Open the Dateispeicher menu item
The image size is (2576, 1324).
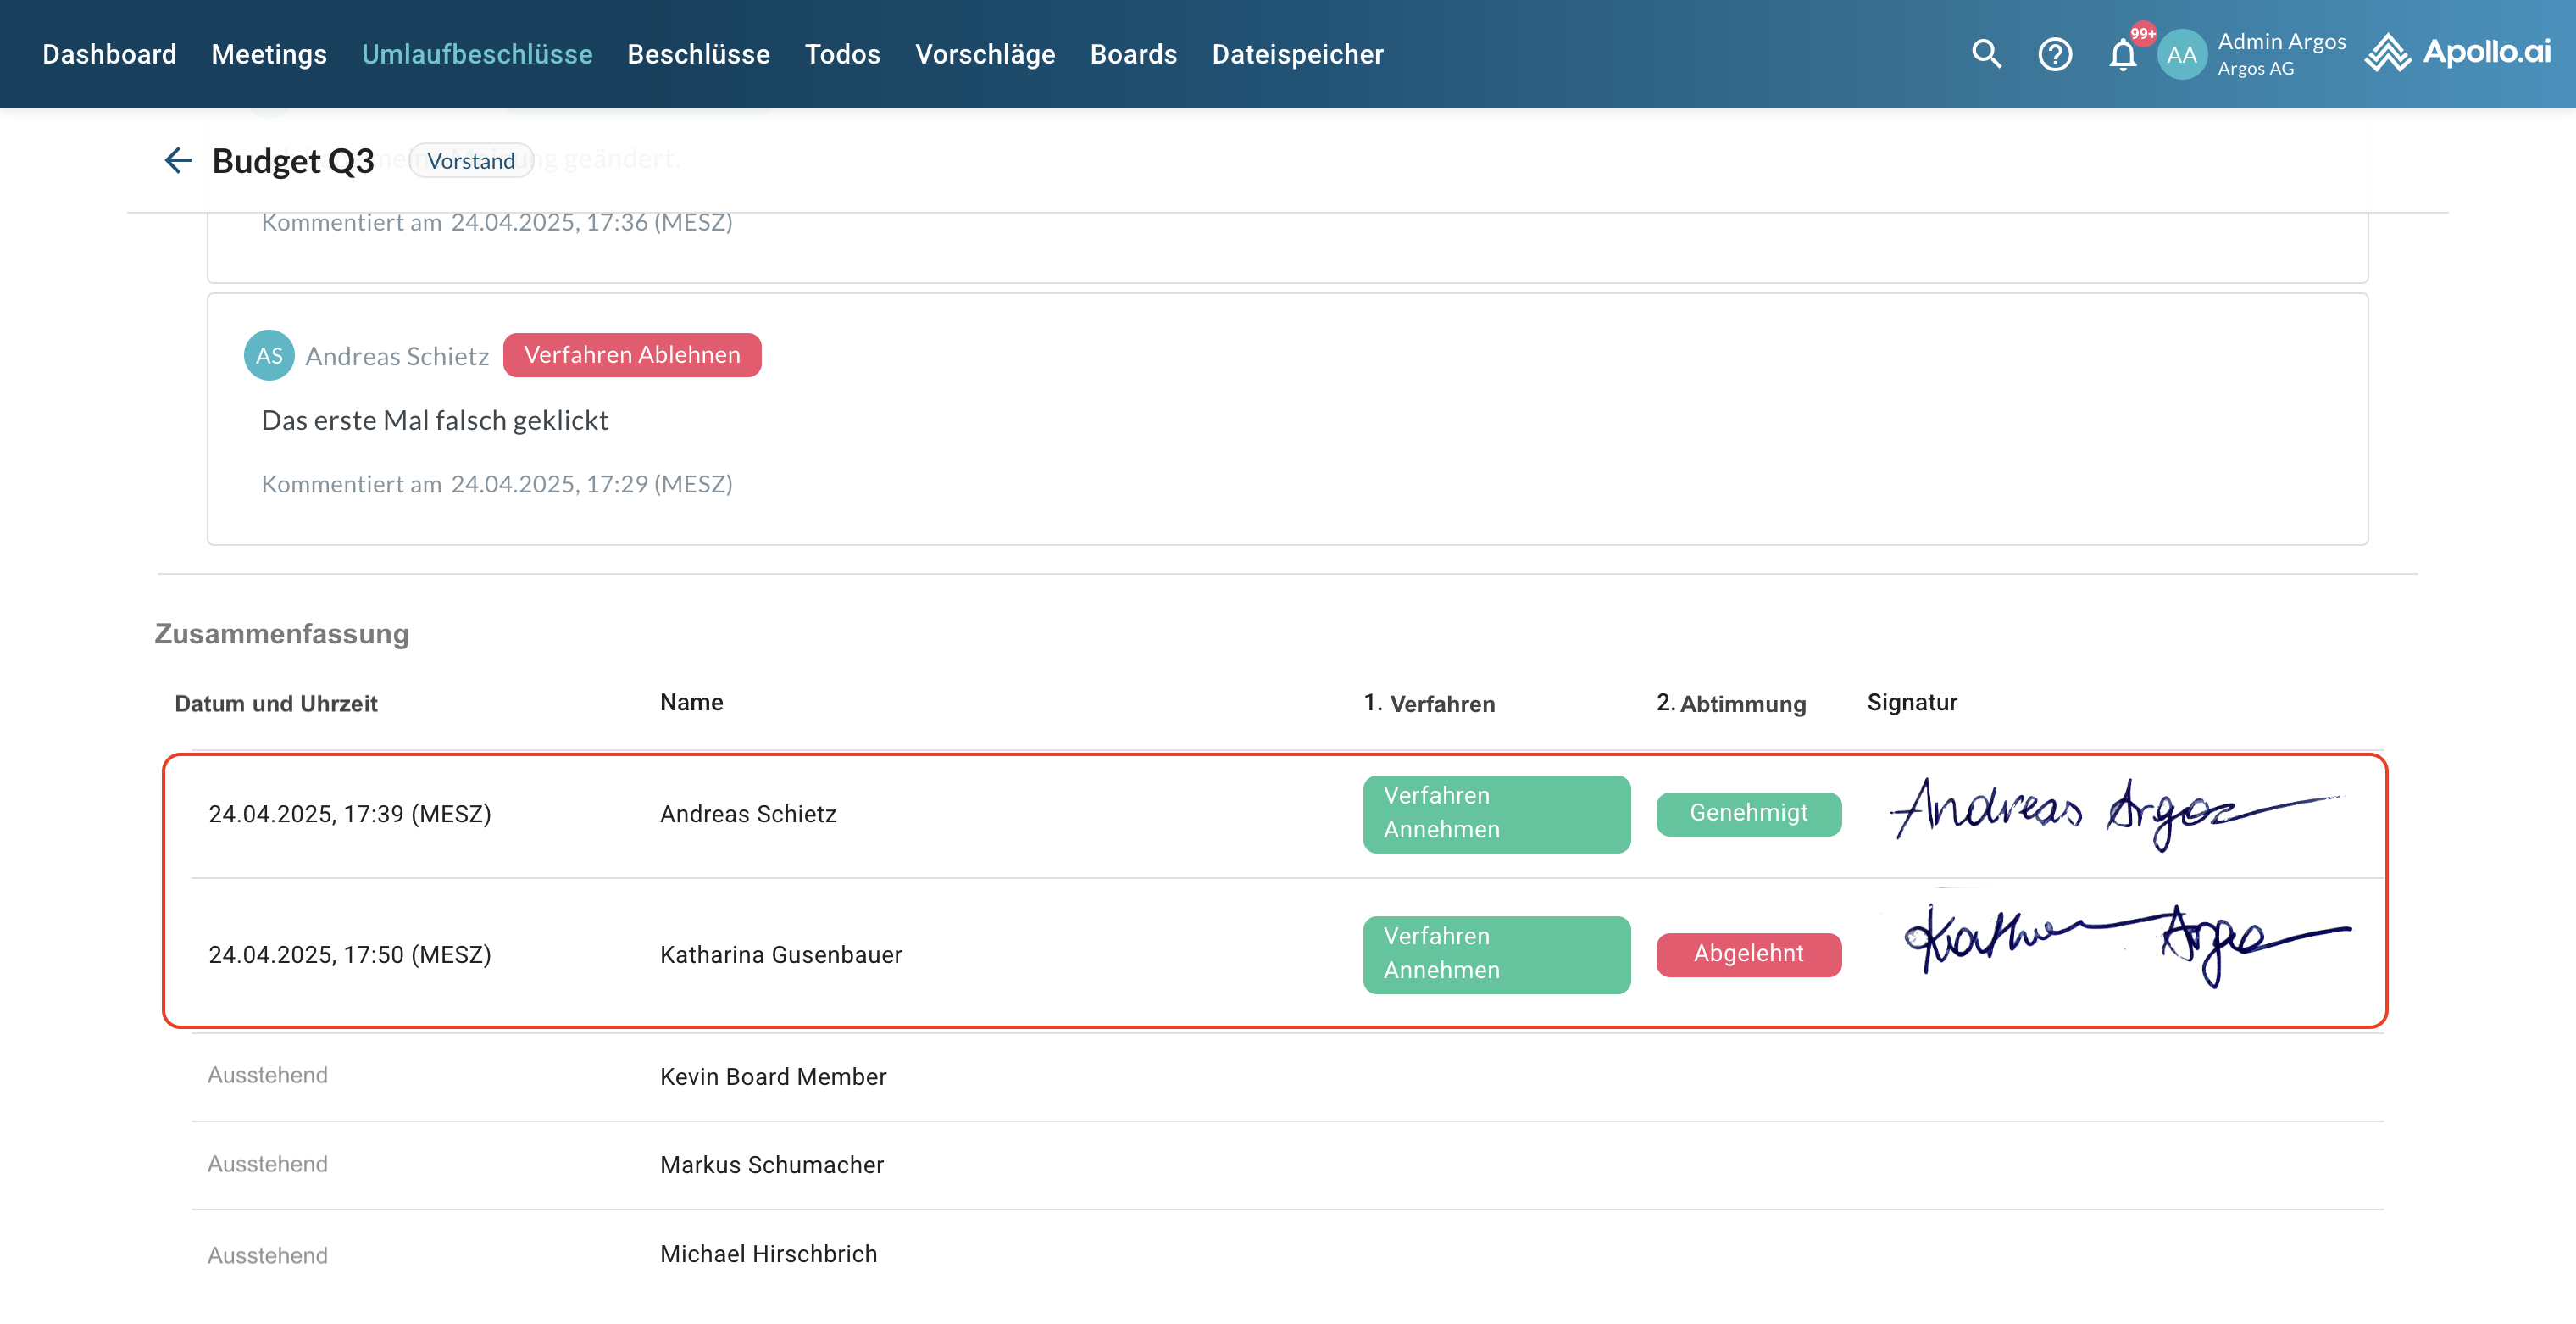click(x=1297, y=54)
